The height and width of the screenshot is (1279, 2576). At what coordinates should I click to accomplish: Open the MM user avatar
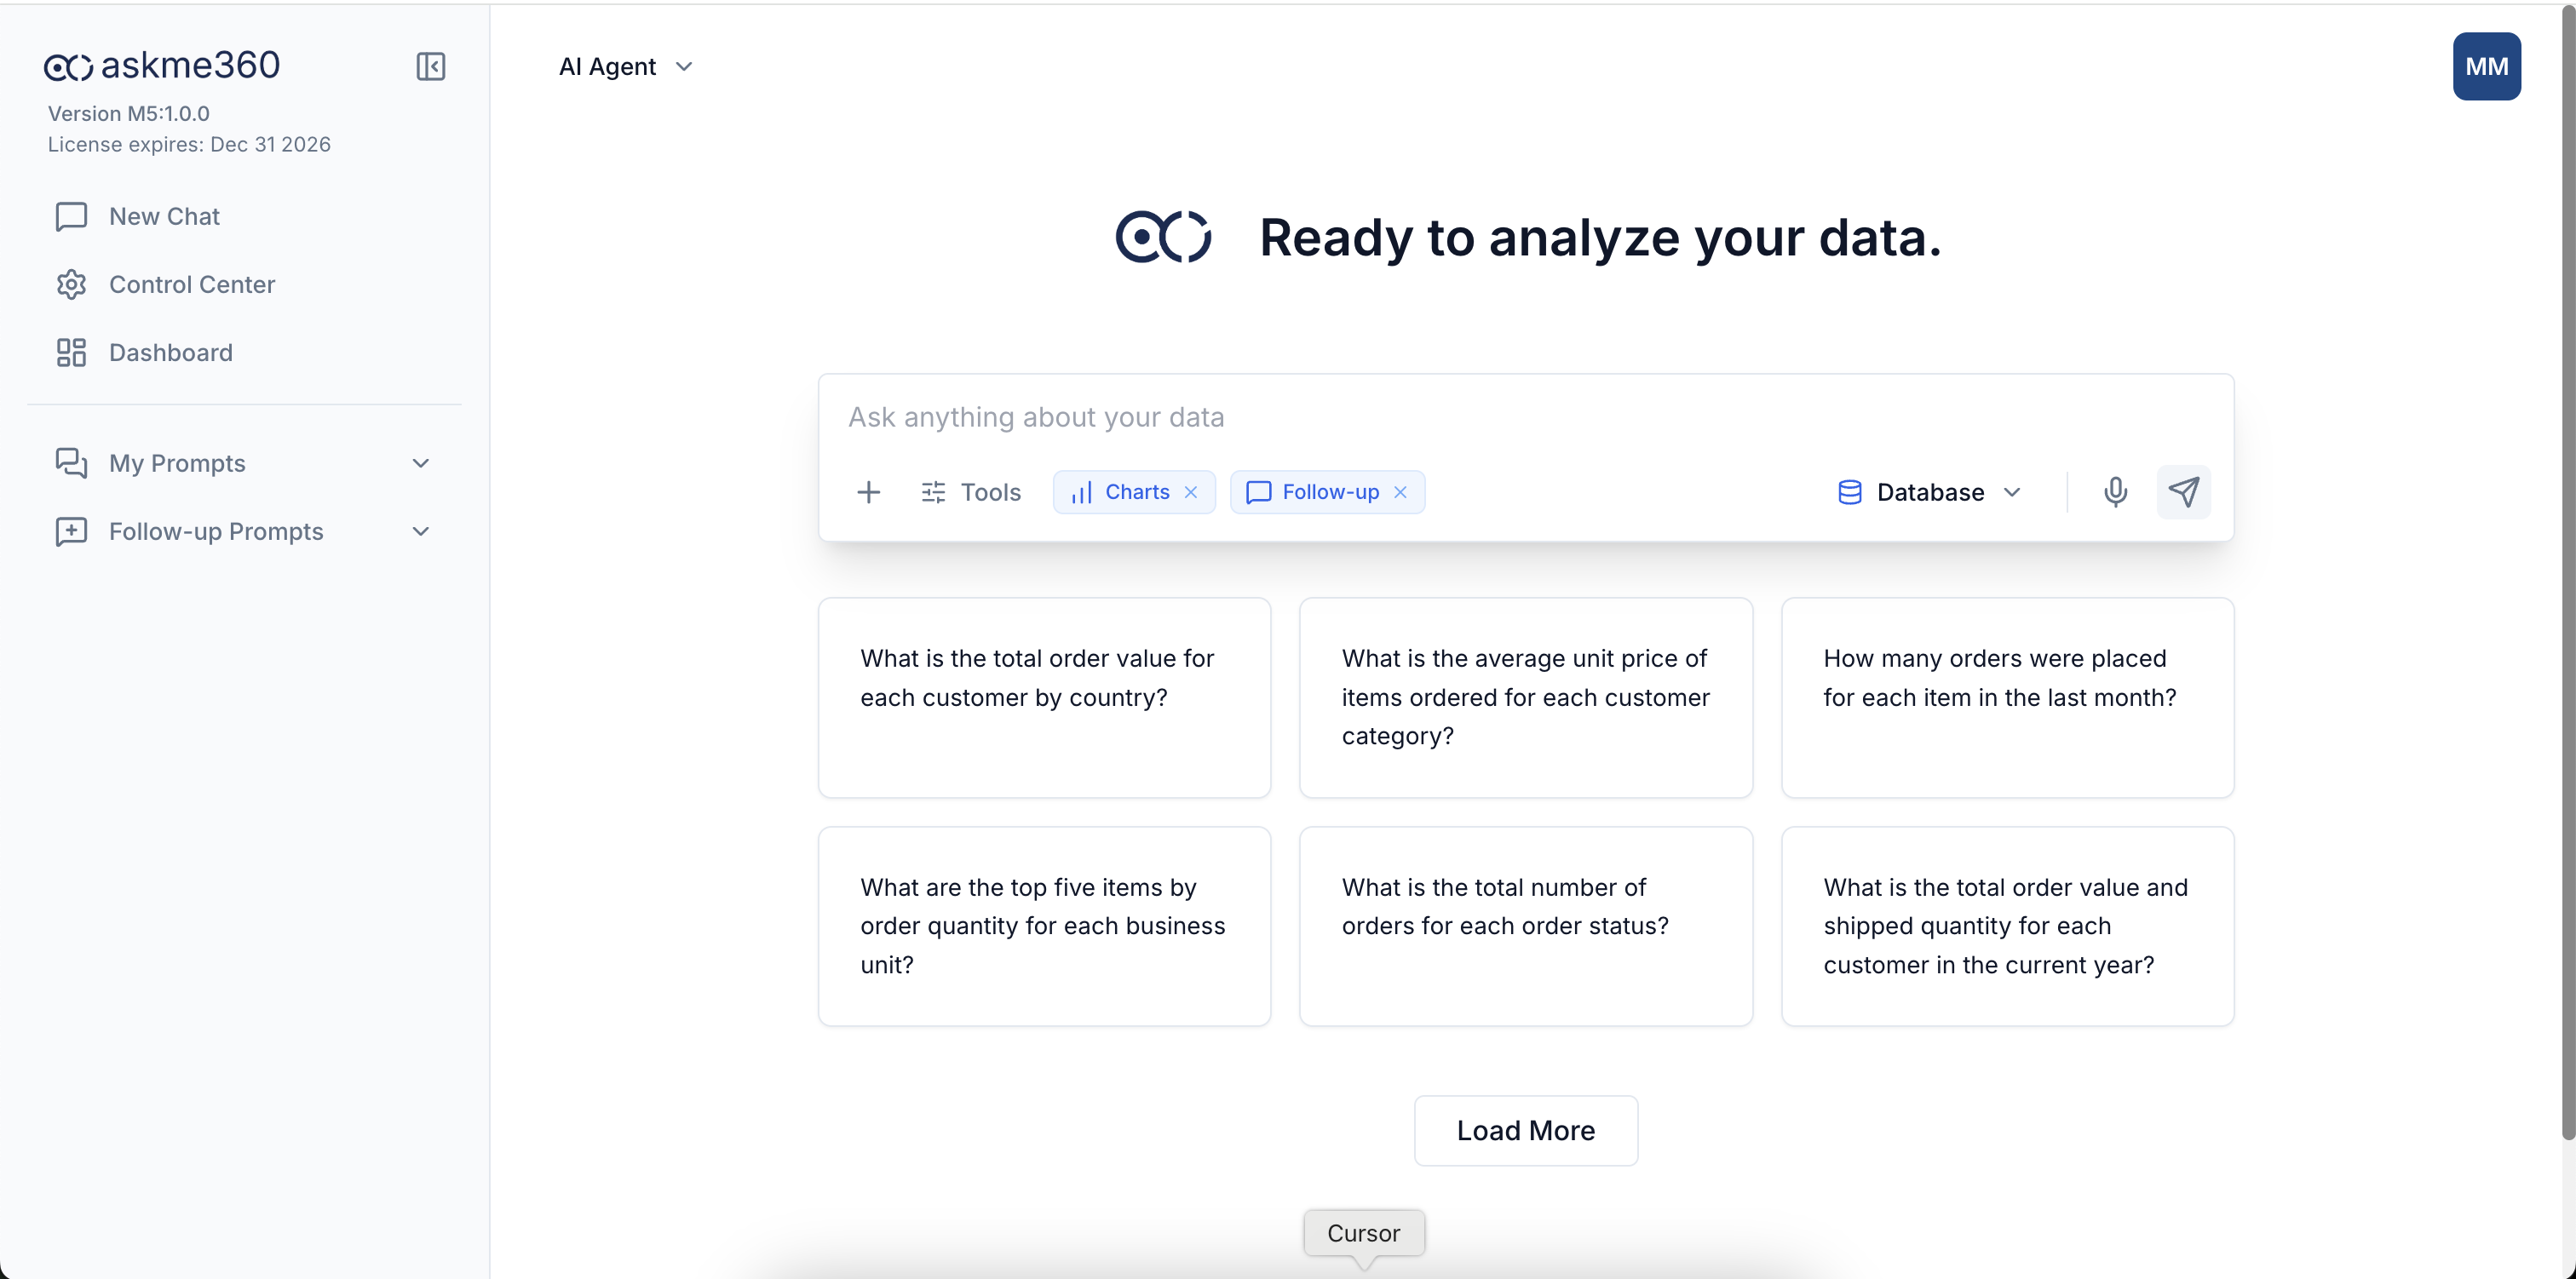point(2485,67)
